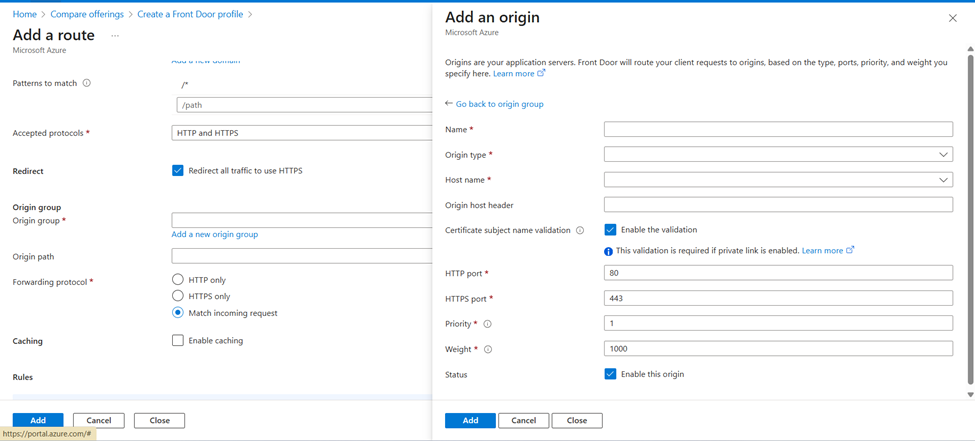The height and width of the screenshot is (441, 975).
Task: Click Go back to origin group link
Action: tap(499, 104)
